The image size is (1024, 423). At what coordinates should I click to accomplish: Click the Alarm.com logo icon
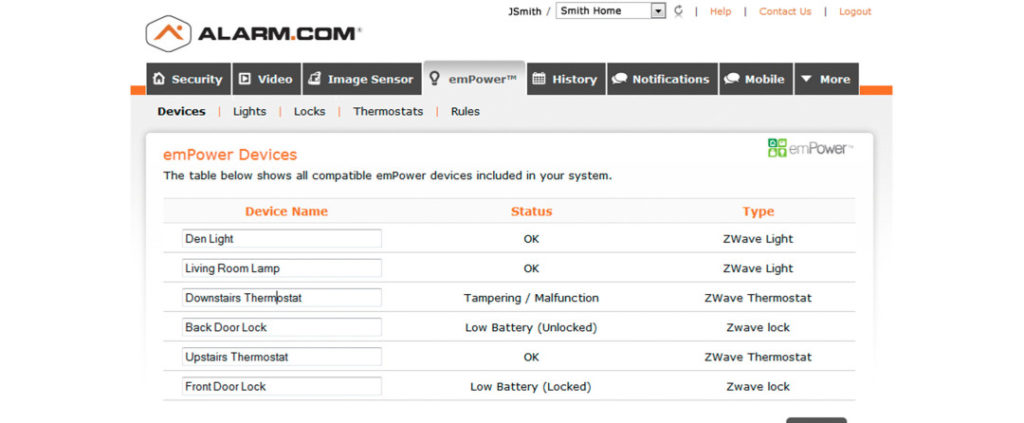[x=168, y=33]
